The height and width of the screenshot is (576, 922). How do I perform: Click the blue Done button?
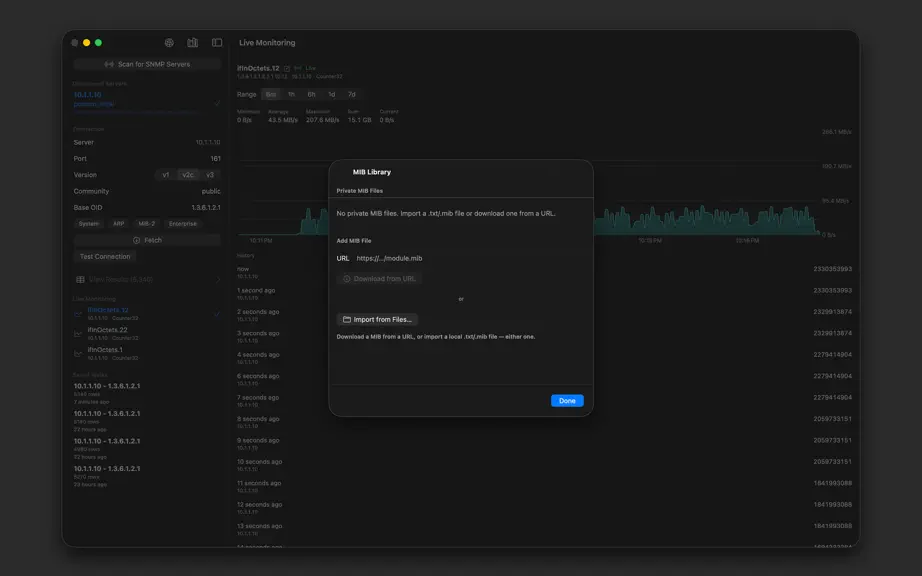click(x=567, y=400)
